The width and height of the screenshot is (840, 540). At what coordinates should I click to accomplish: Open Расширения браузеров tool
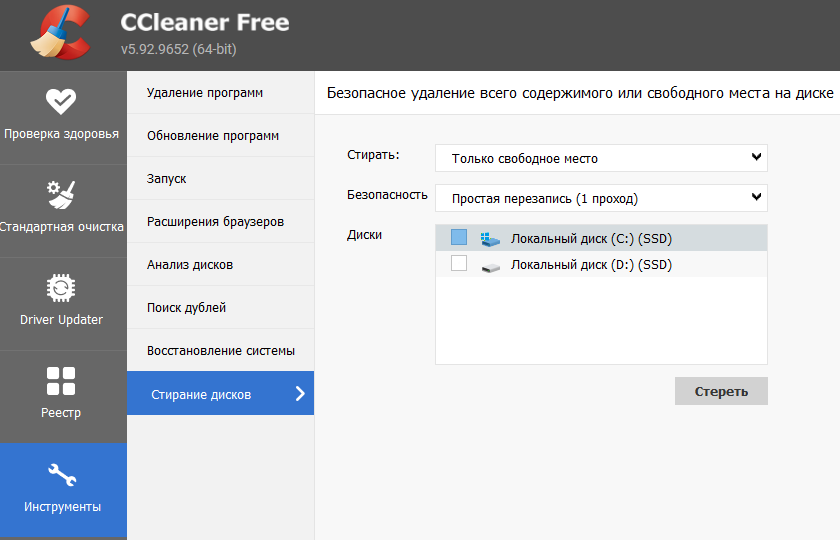(220, 221)
